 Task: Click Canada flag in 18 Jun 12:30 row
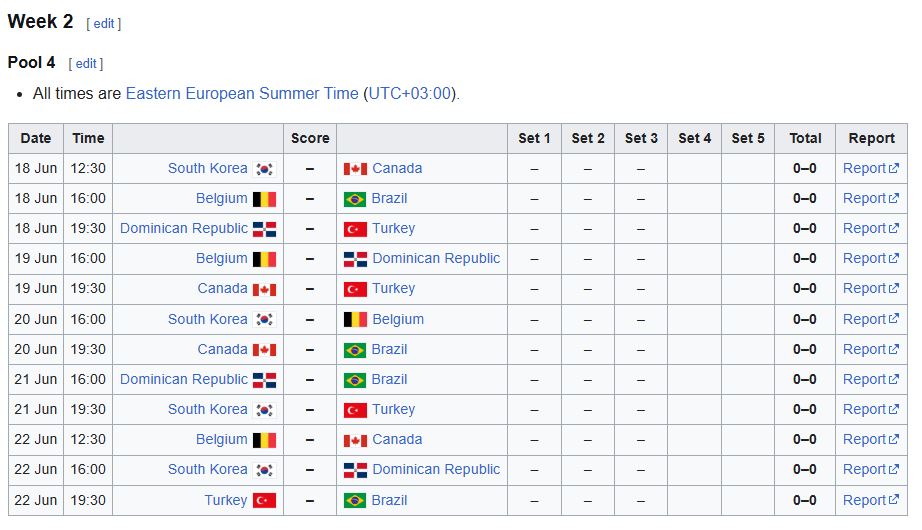tap(355, 169)
